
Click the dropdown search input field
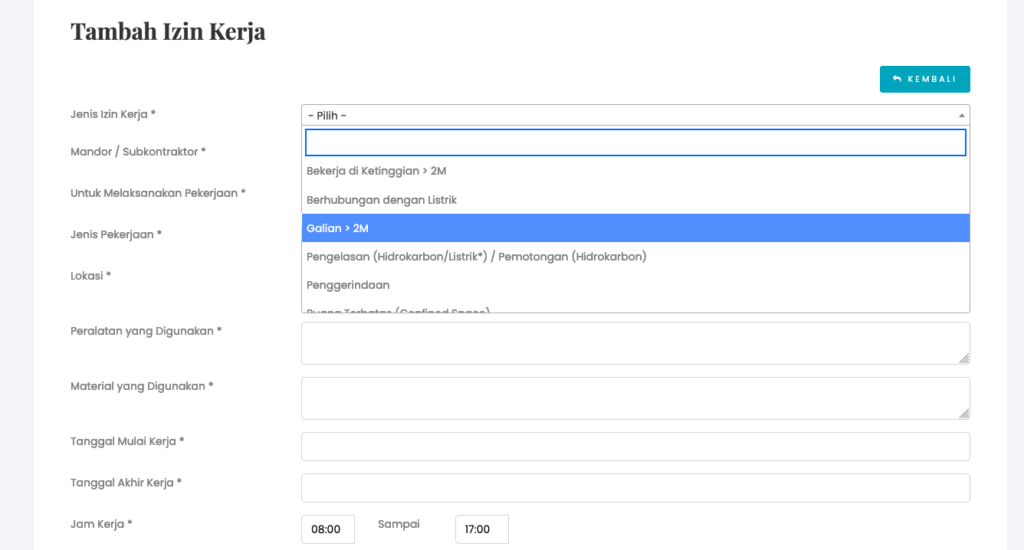point(635,142)
